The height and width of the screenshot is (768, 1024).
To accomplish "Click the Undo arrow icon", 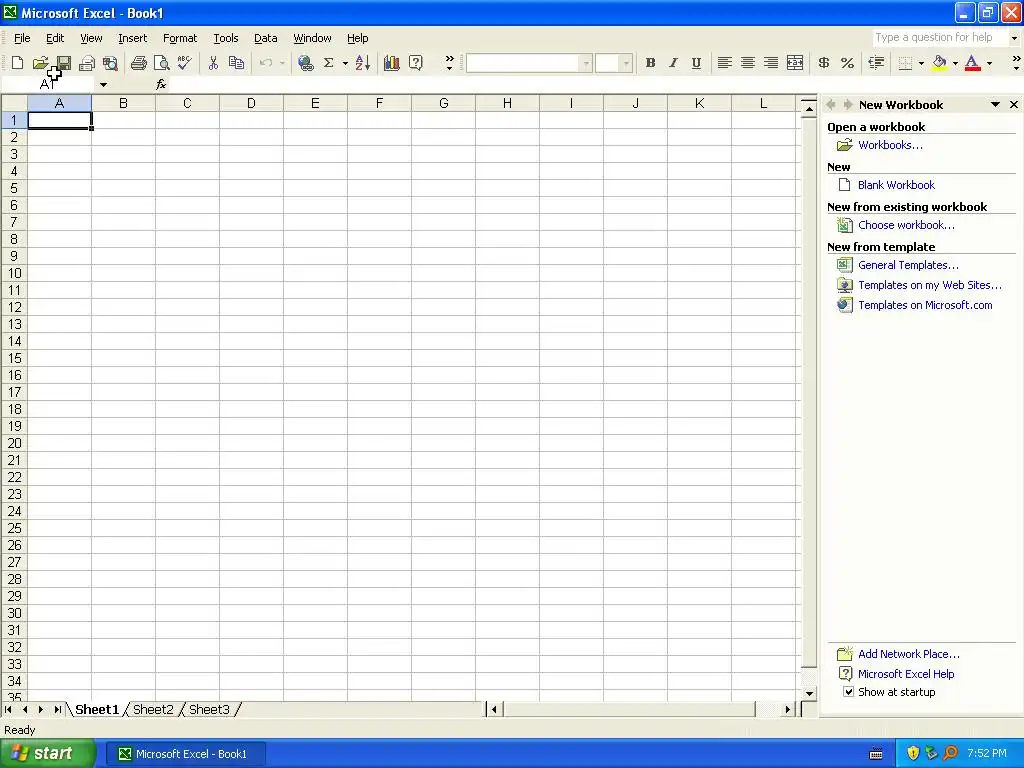I will tap(266, 63).
